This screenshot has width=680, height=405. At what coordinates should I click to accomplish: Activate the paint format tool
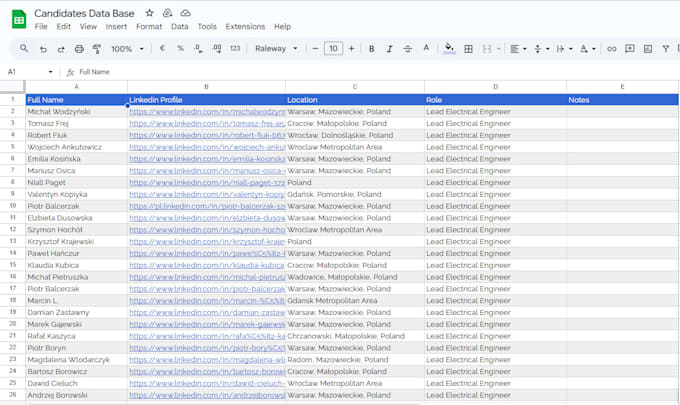pos(97,49)
